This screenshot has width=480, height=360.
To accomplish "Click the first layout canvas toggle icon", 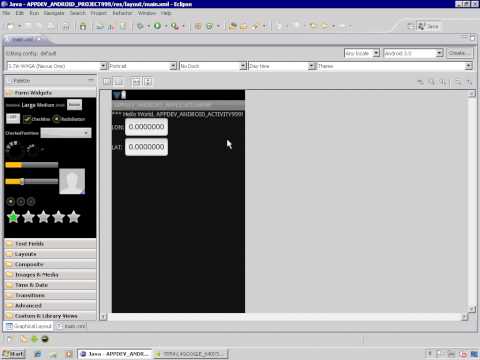I will pos(107,82).
